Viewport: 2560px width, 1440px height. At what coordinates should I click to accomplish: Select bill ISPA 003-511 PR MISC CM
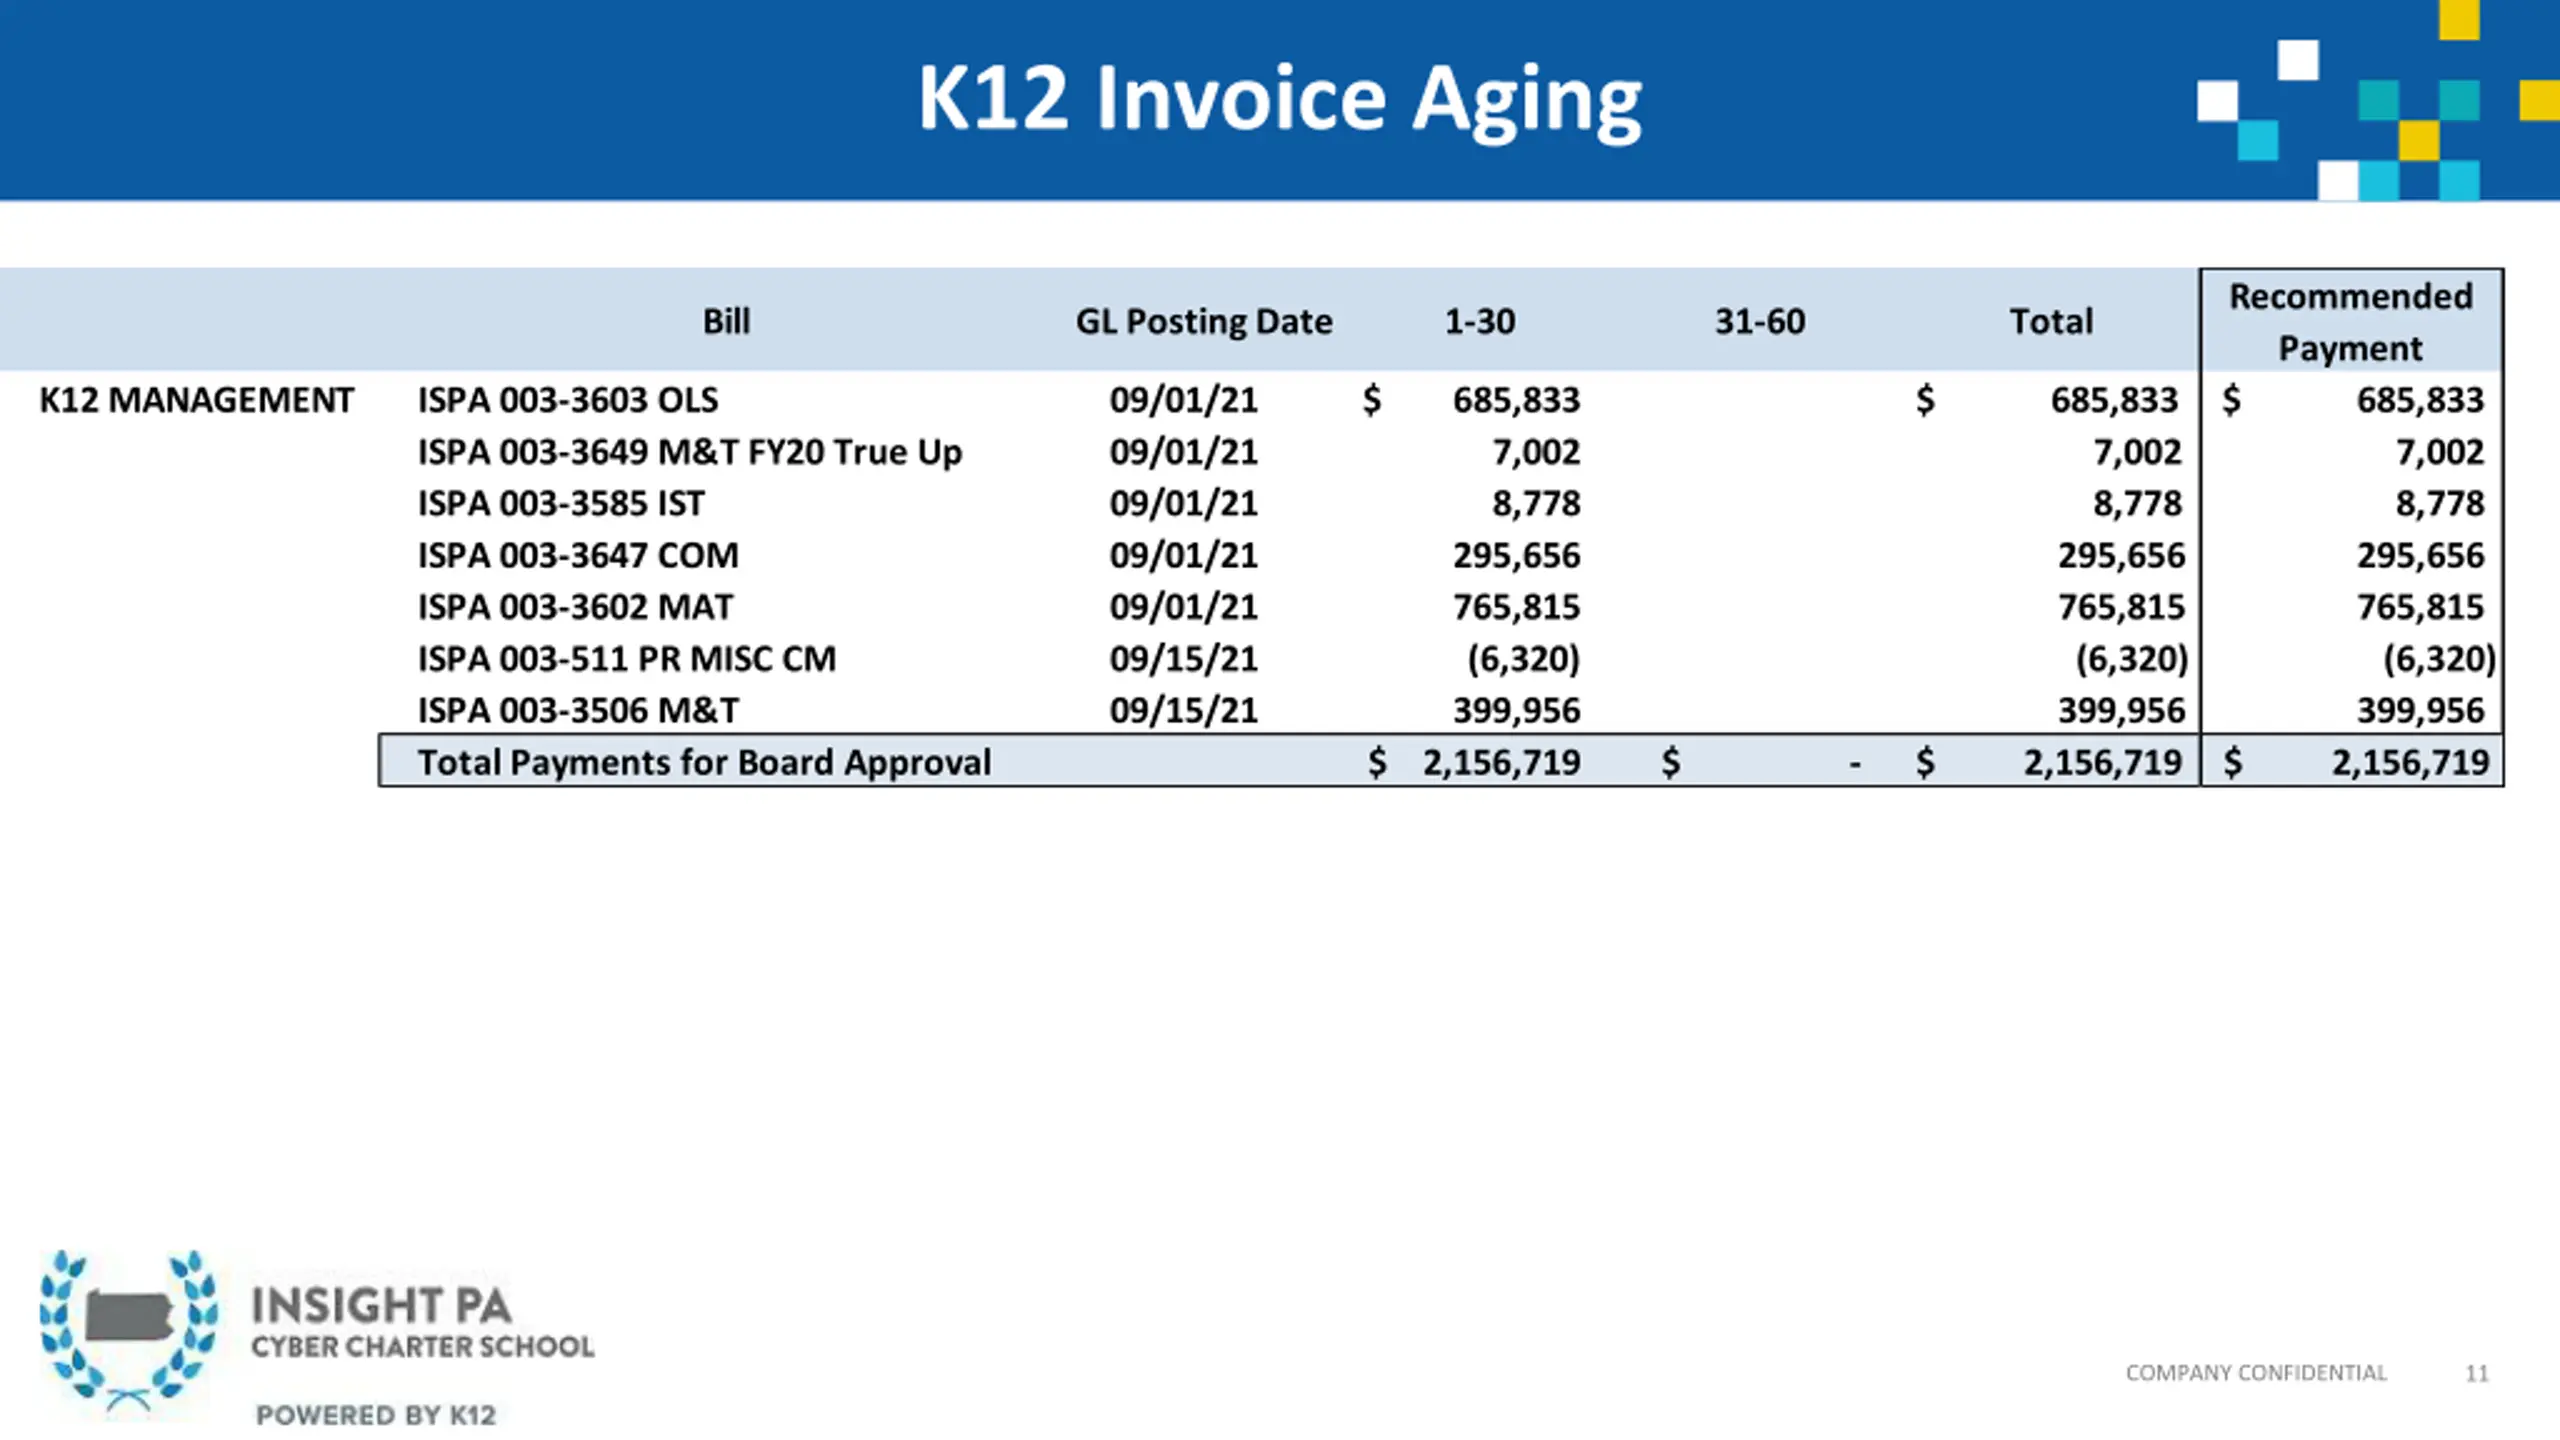coord(627,659)
